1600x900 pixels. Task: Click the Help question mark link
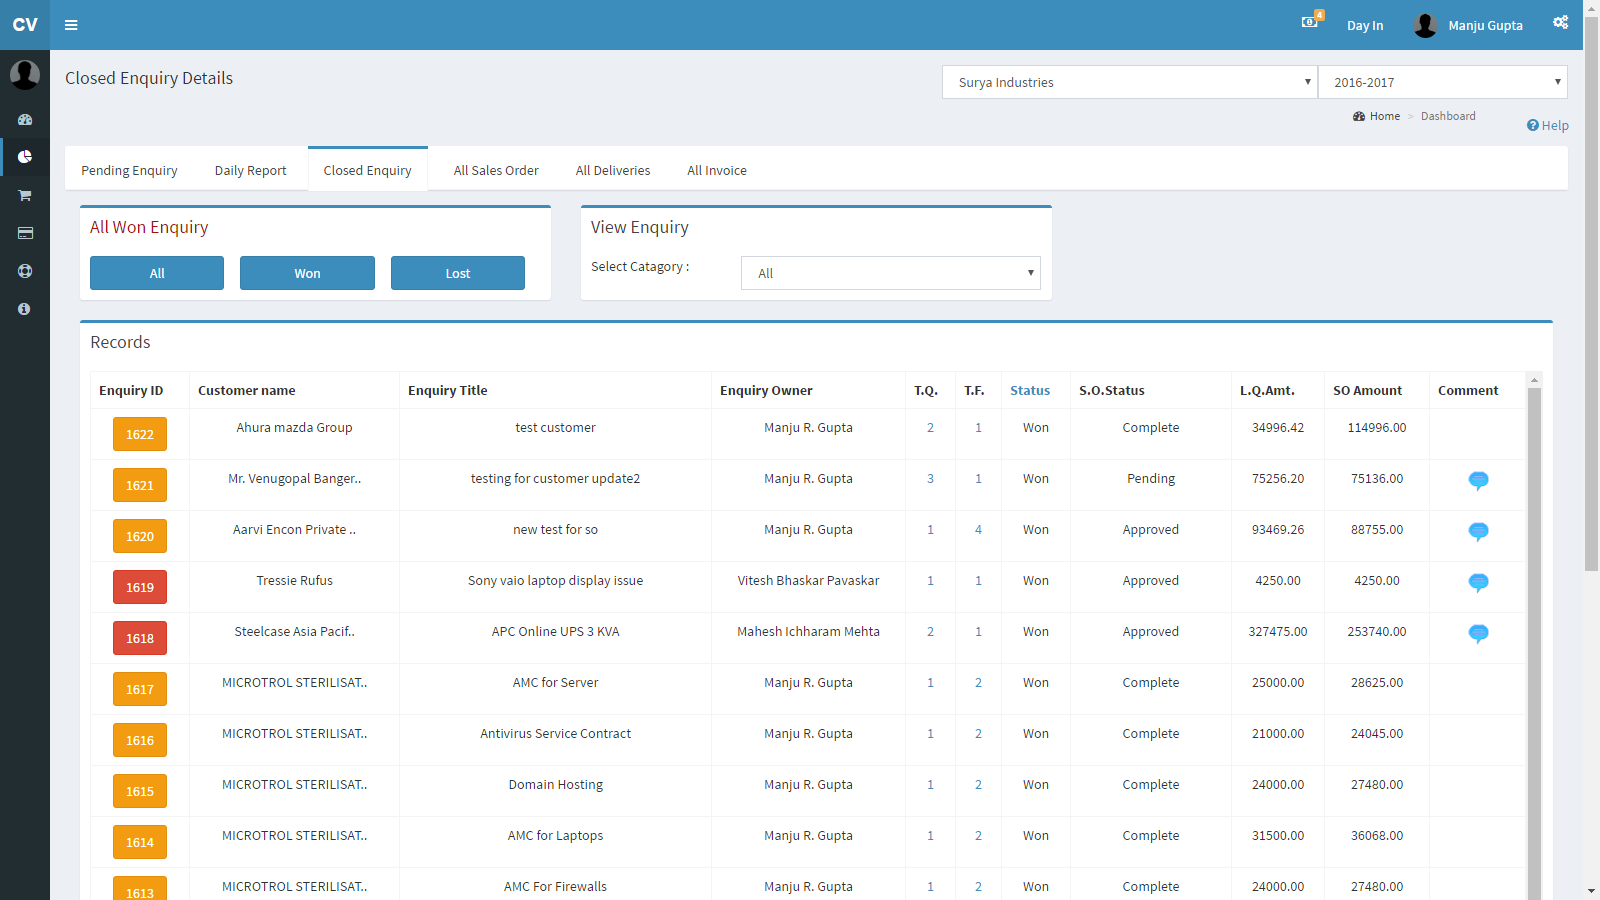[1547, 125]
